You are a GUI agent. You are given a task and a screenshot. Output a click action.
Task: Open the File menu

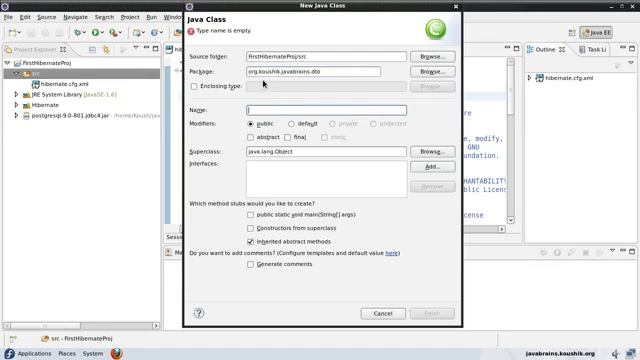(8, 17)
